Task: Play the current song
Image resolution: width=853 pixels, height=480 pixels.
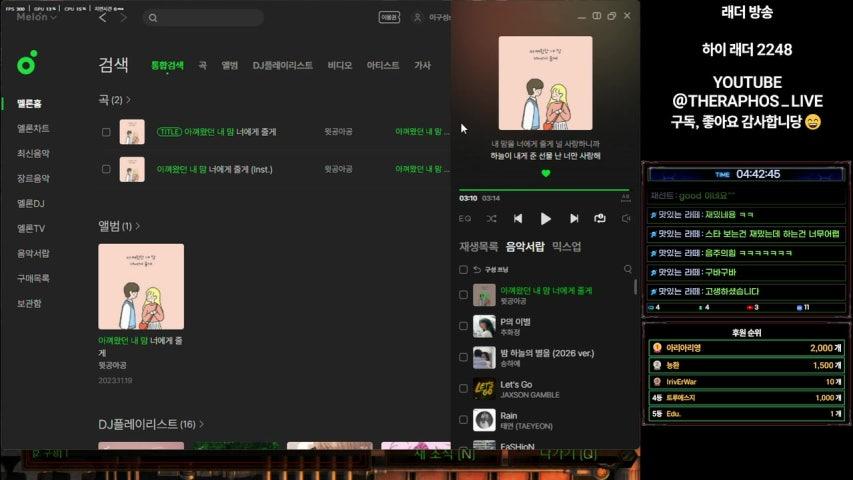Action: pos(546,218)
